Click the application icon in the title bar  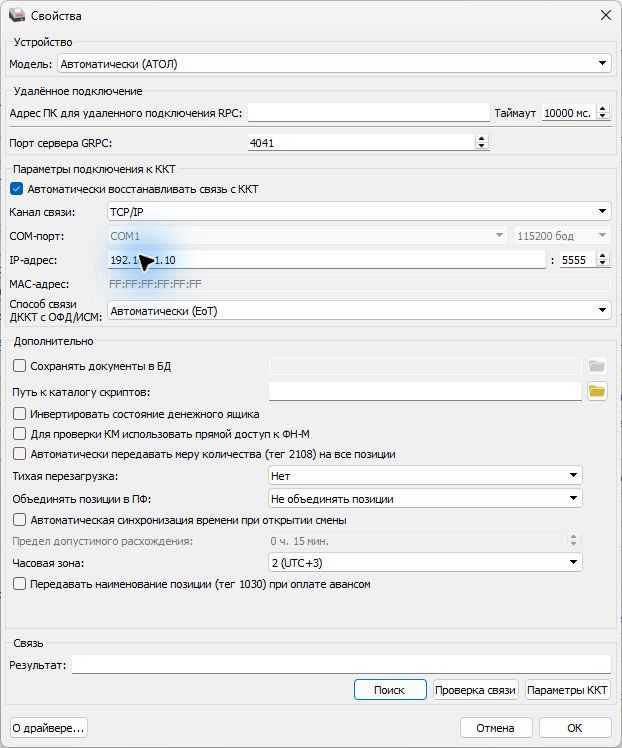tap(17, 15)
